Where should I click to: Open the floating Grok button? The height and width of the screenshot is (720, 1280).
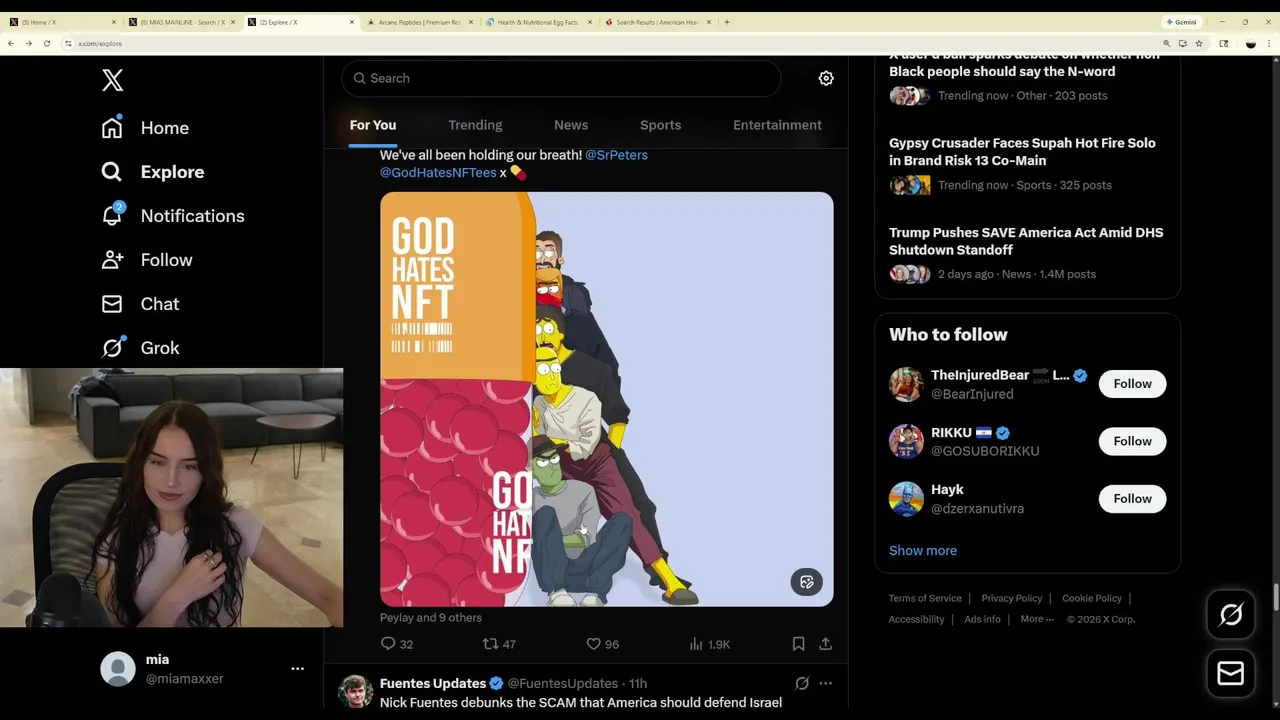1231,615
